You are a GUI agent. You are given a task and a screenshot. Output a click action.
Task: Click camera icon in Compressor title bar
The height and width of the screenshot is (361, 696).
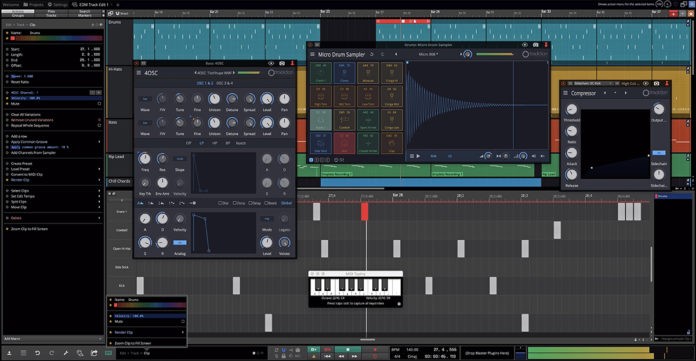656,83
